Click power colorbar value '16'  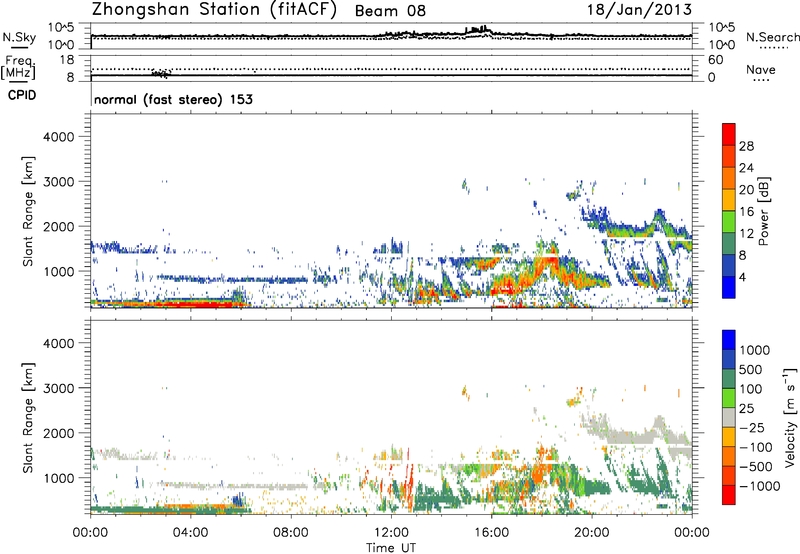tap(746, 212)
